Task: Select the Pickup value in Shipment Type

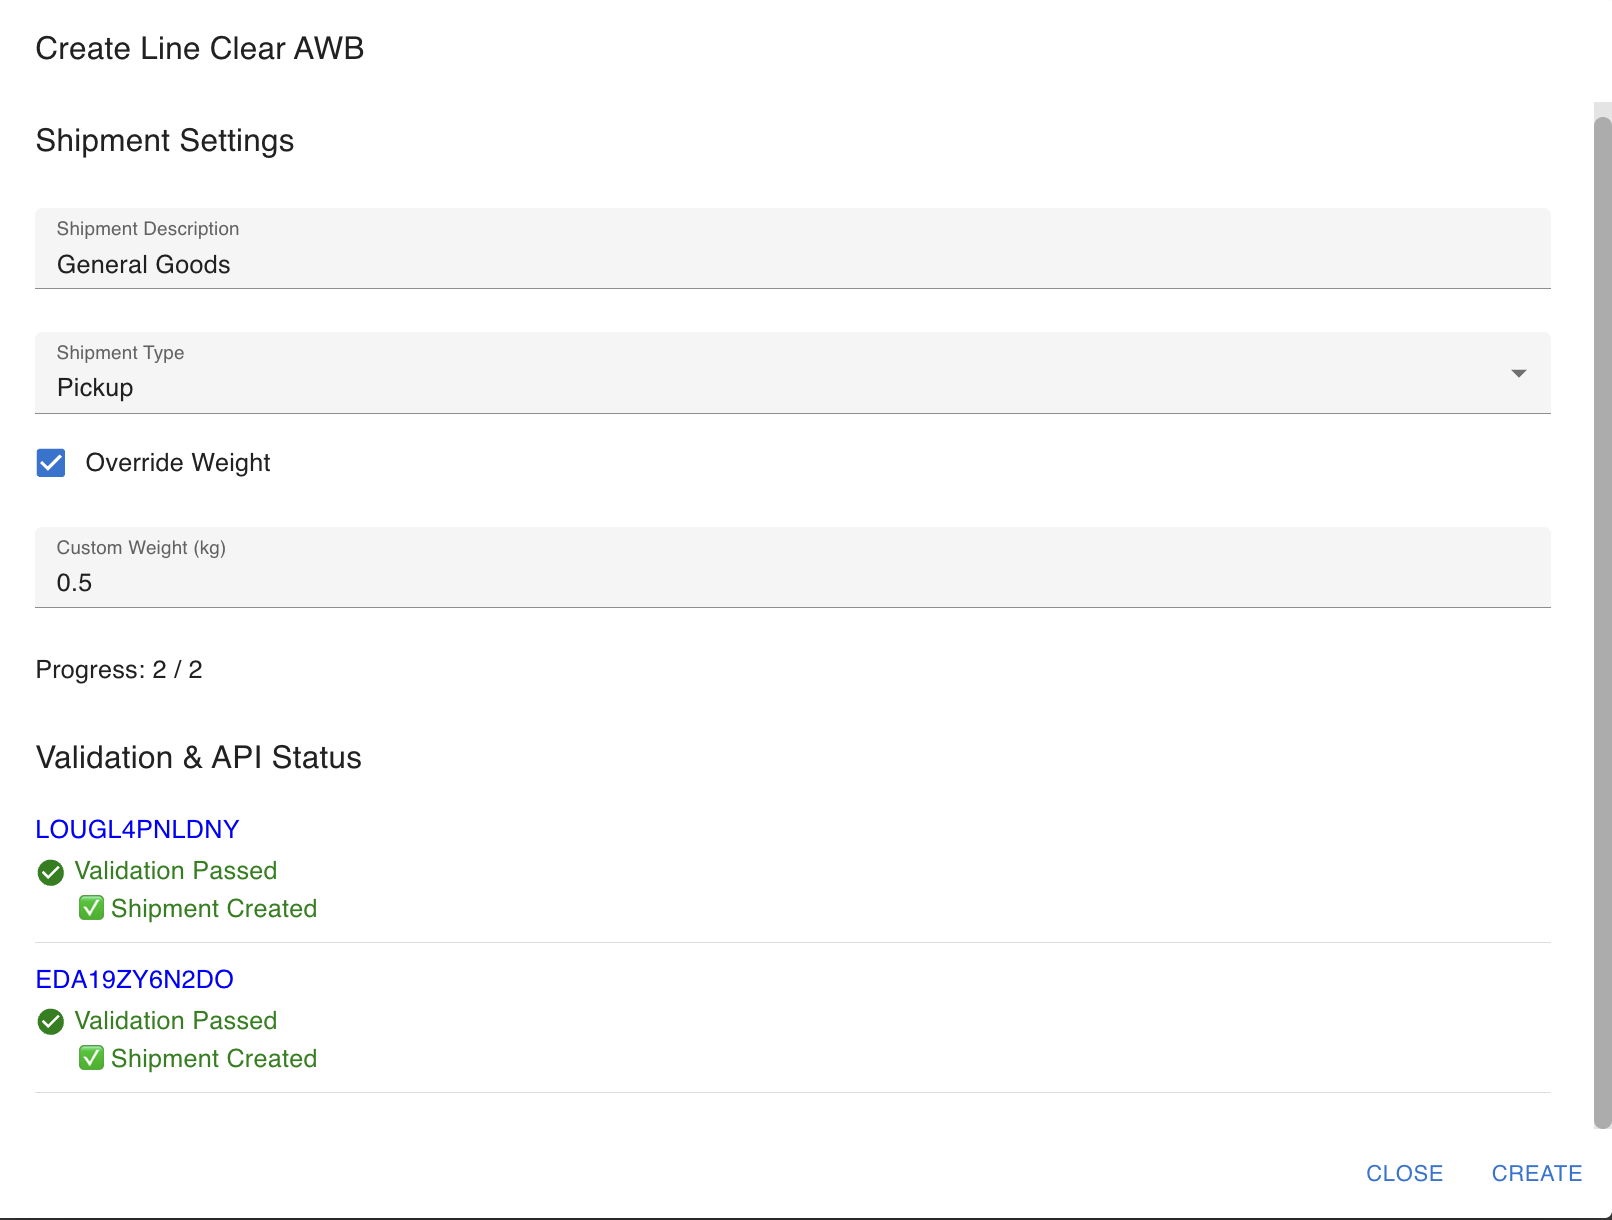Action: [95, 388]
